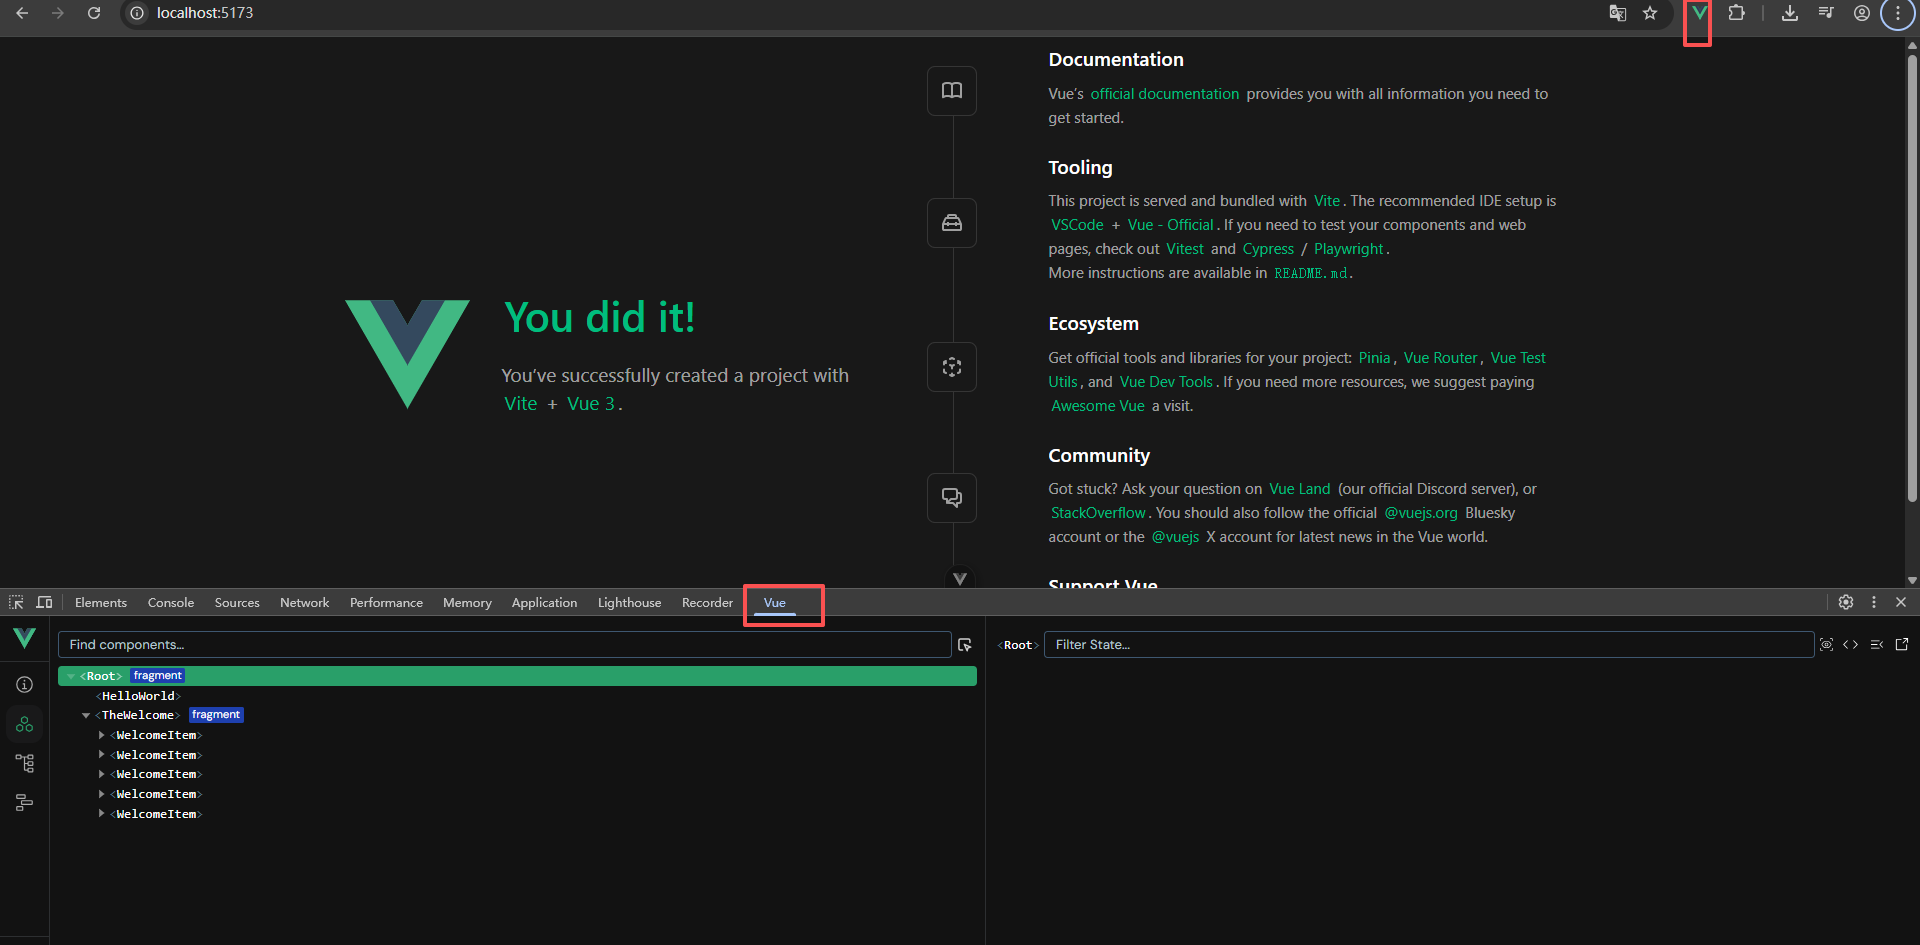
Task: Show render code brackets icon
Action: click(1851, 645)
